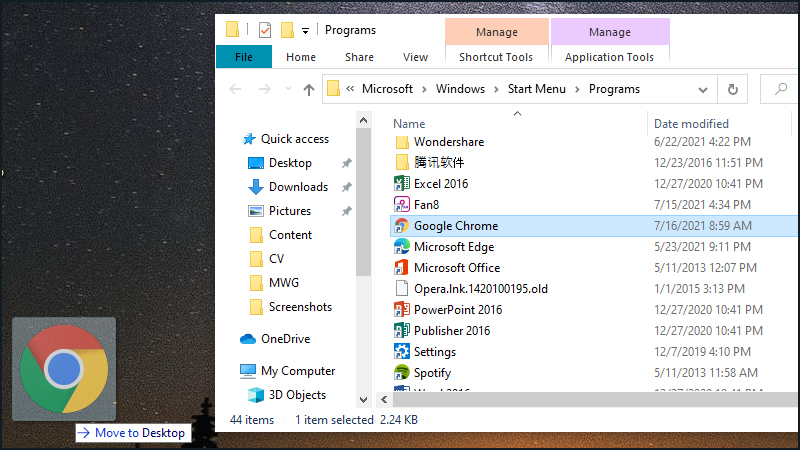This screenshot has width=800, height=450.
Task: Open the MWG folder in sidebar
Action: pos(284,283)
